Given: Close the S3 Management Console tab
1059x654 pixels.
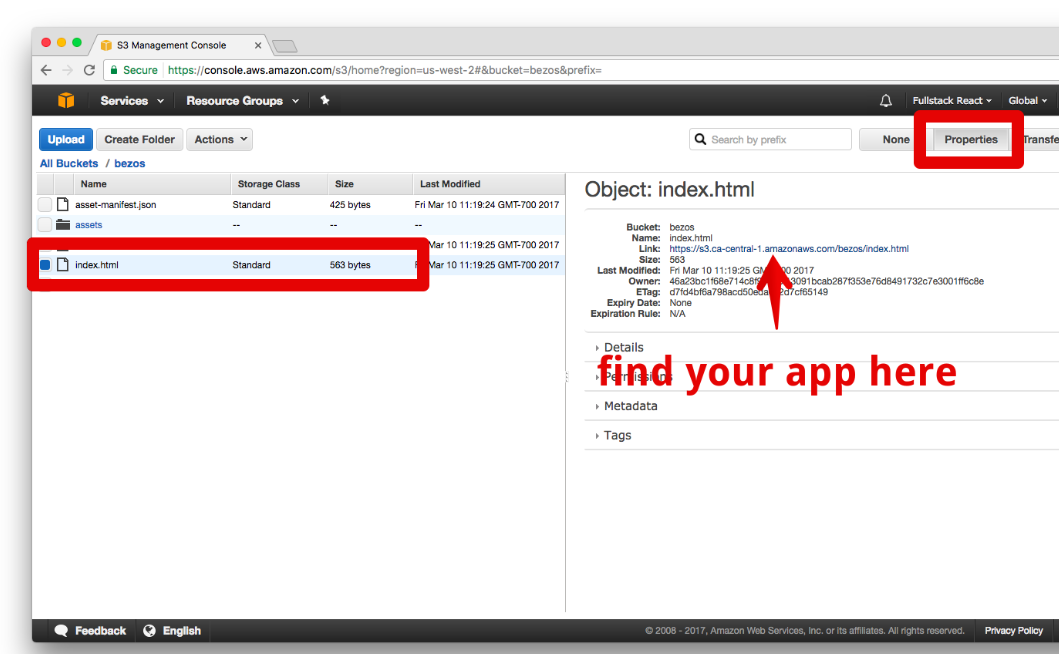Looking at the screenshot, I should pyautogui.click(x=258, y=45).
